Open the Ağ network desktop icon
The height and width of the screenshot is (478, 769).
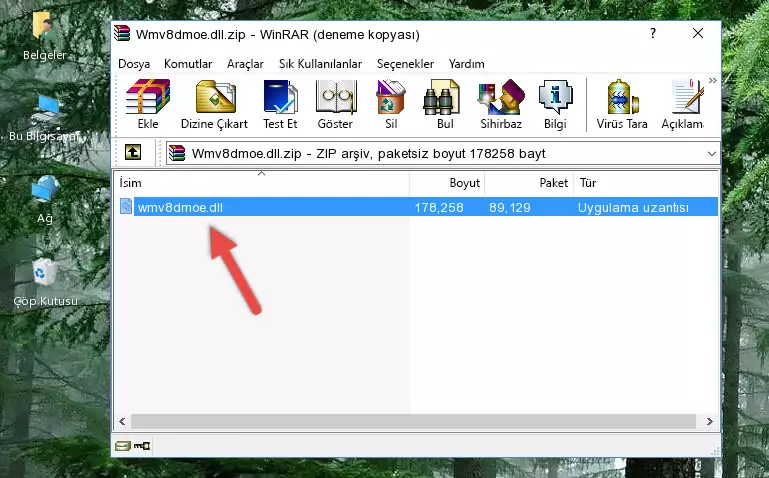(x=45, y=200)
